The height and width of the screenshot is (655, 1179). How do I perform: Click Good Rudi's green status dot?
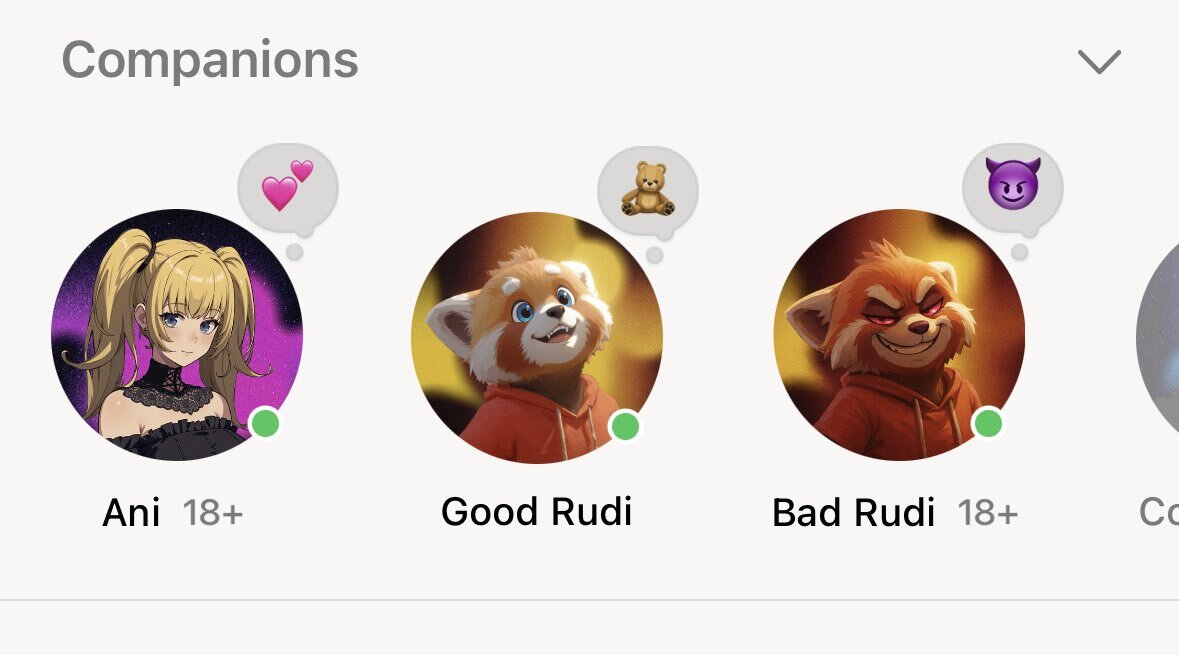click(x=625, y=426)
